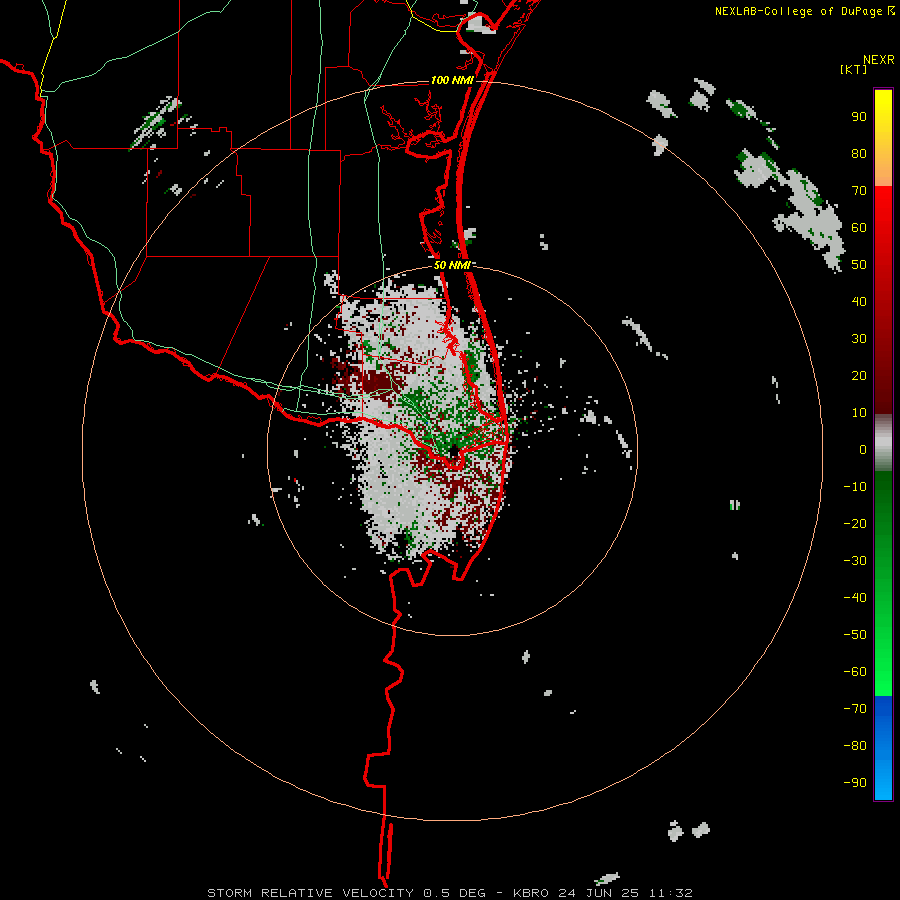
Task: Click the KBRO radar station identifier
Action: pyautogui.click(x=530, y=893)
